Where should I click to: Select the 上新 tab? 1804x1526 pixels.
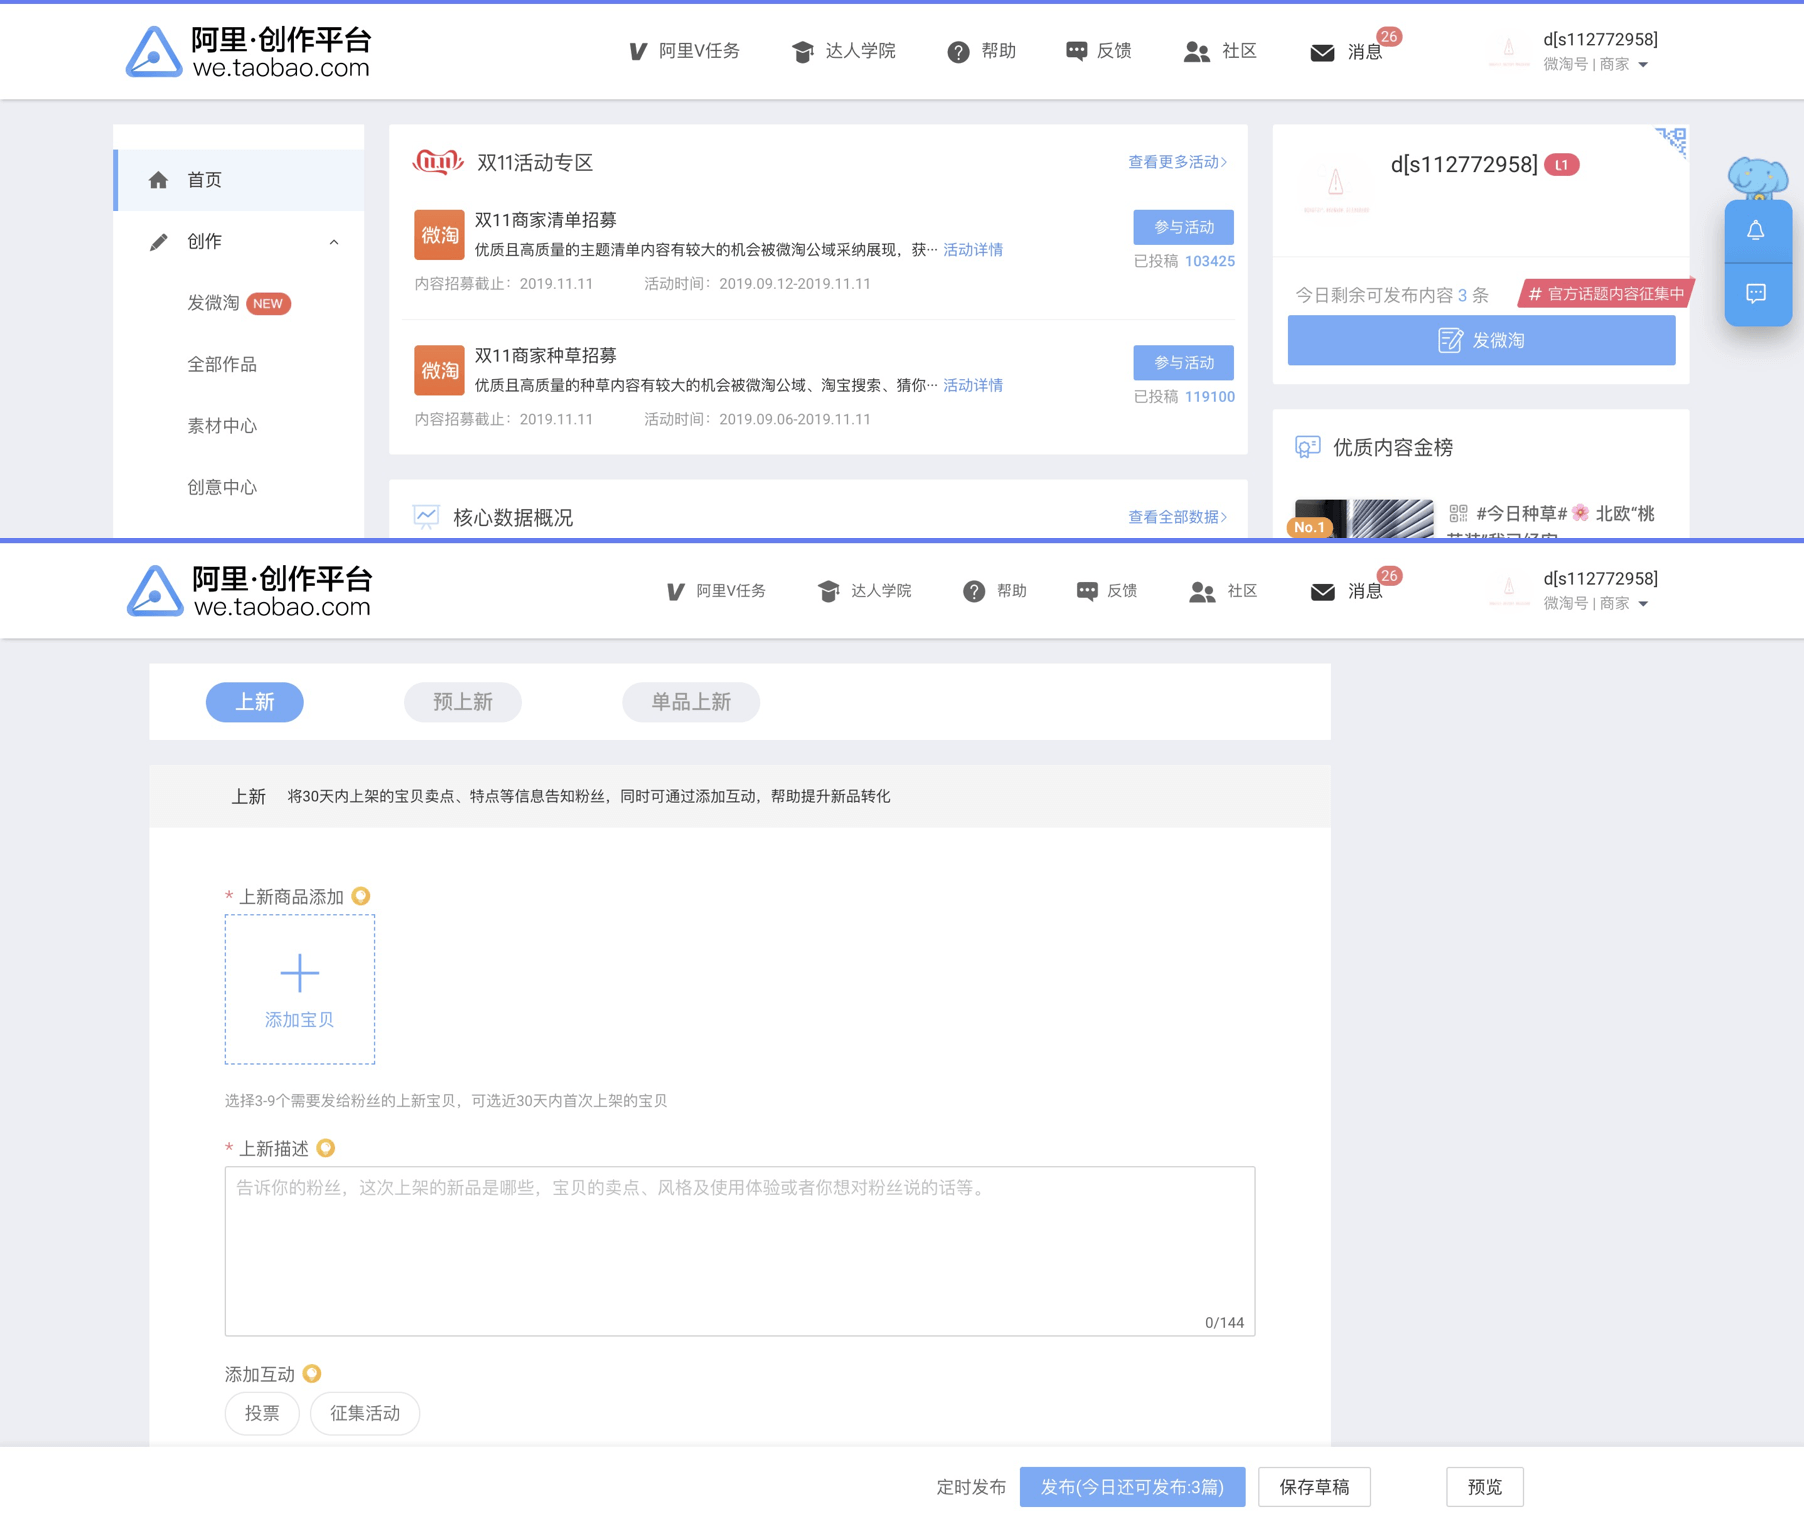pyautogui.click(x=255, y=702)
